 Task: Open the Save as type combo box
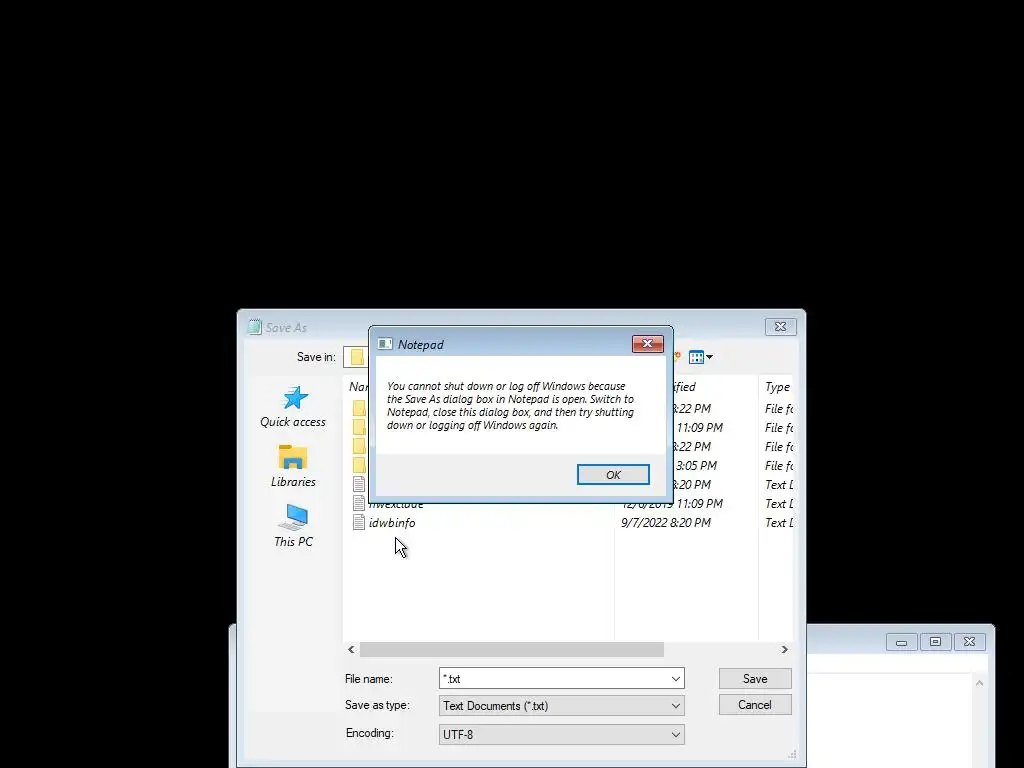562,706
